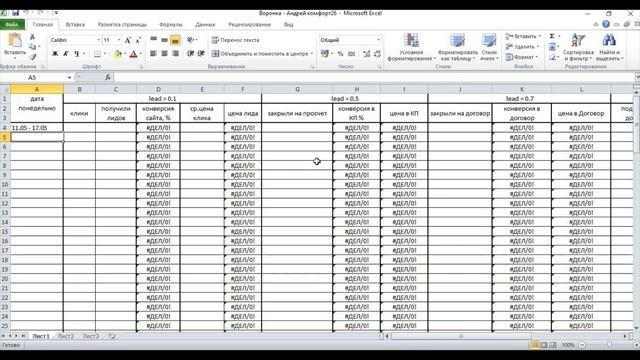Click the accounting currency format icon
The width and height of the screenshot is (640, 360).
[x=325, y=53]
